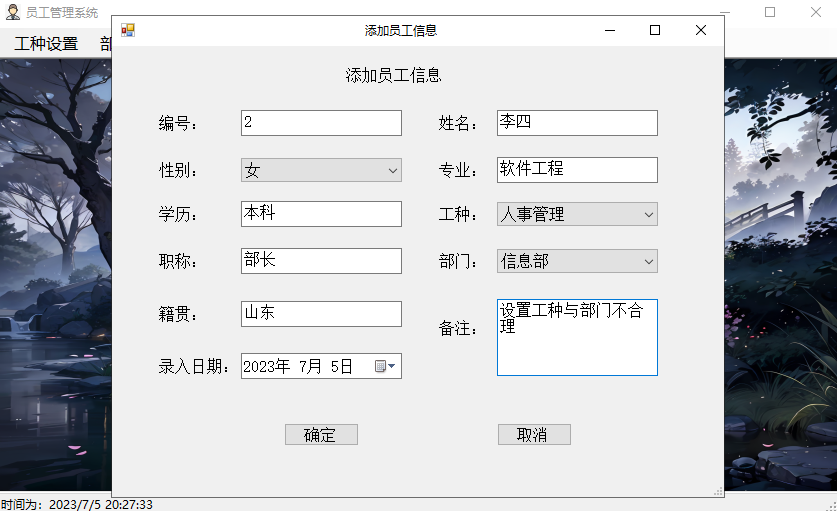Close the 添加员工信息 dialog
The image size is (837, 511).
(x=701, y=30)
